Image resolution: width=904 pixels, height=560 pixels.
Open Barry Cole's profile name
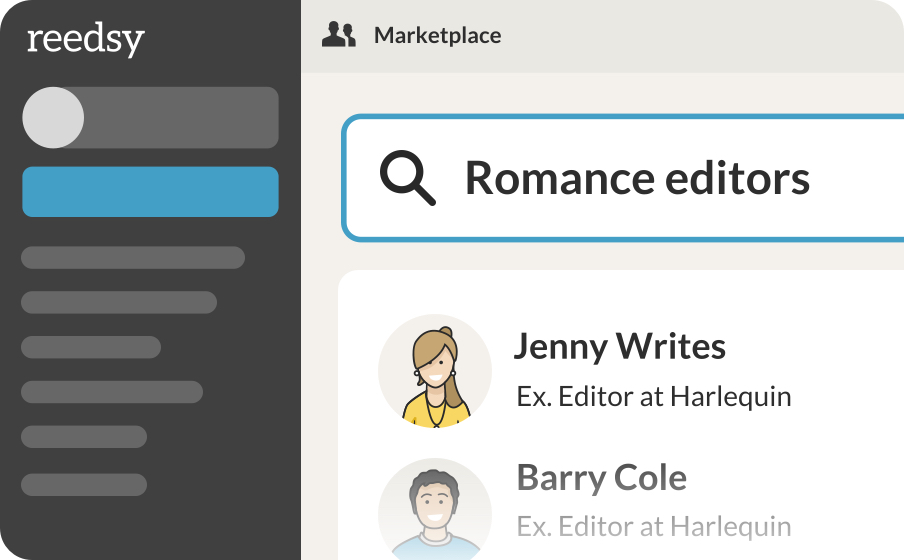coord(601,478)
